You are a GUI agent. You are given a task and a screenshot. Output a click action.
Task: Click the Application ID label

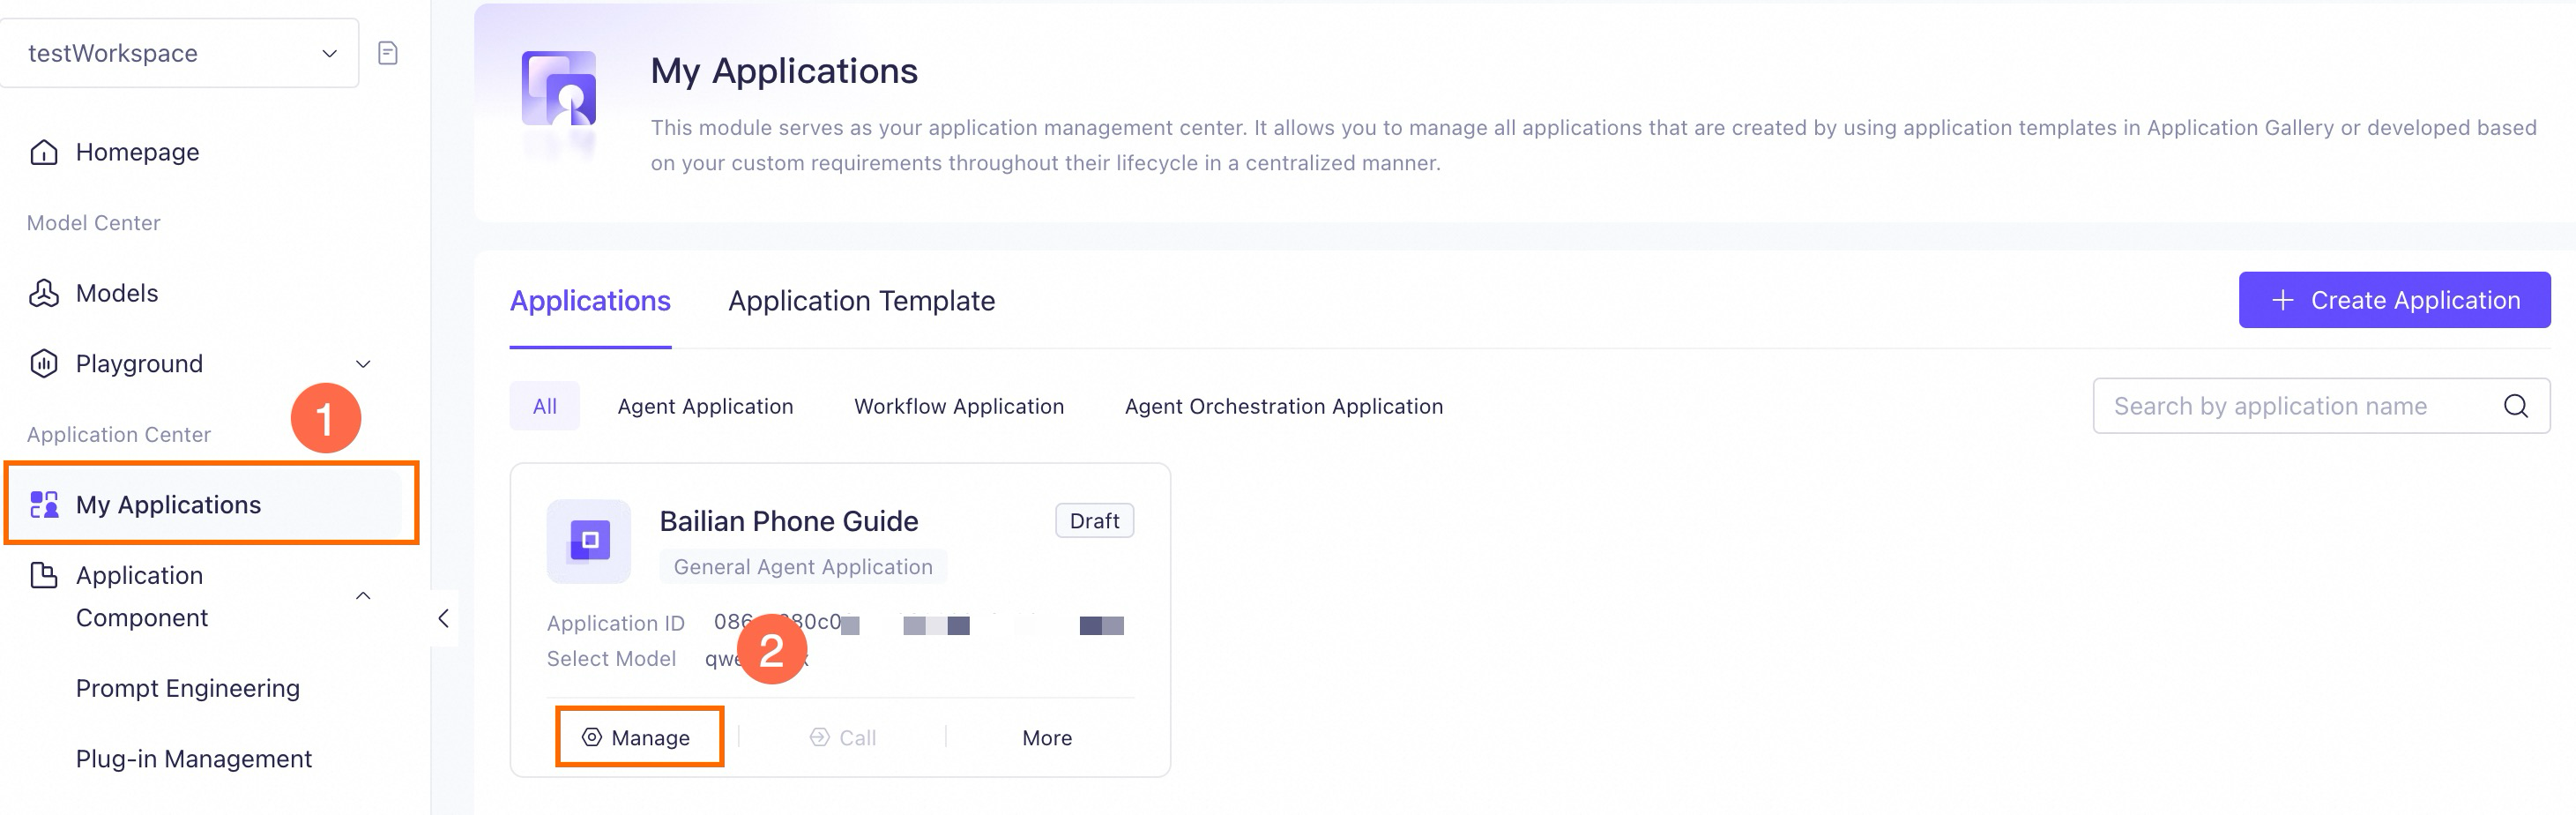pyautogui.click(x=615, y=623)
